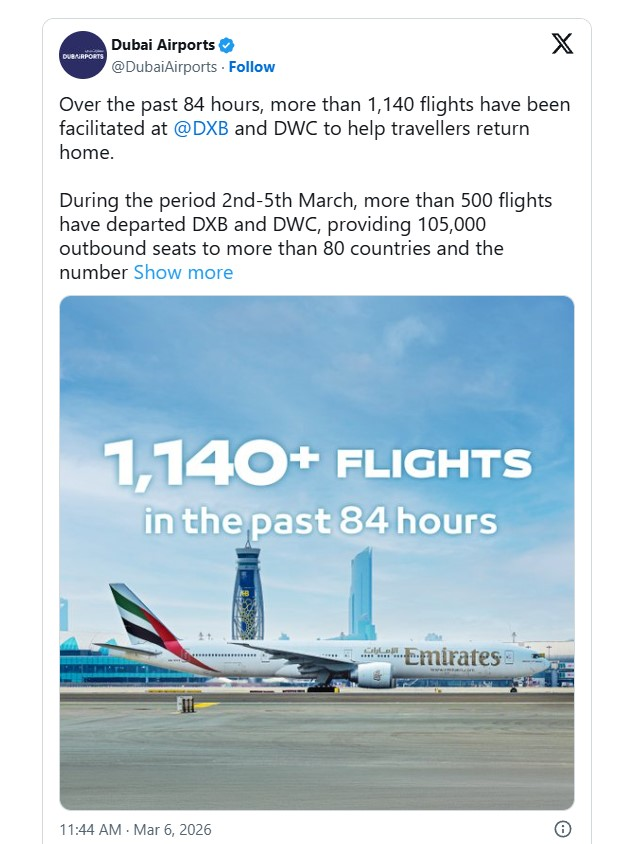The height and width of the screenshot is (844, 622).
Task: Open the Dubai Airports display name
Action: (x=163, y=45)
